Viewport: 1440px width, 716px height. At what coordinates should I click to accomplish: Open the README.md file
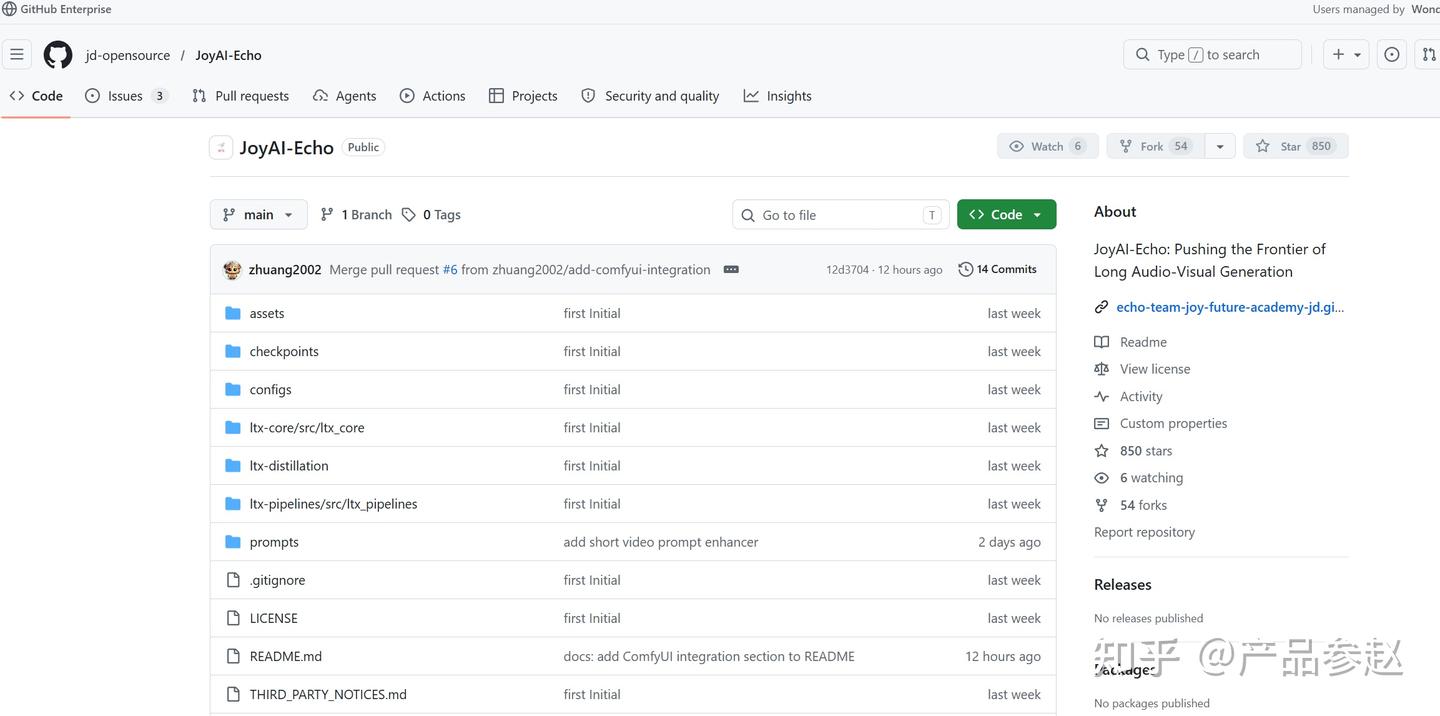285,656
